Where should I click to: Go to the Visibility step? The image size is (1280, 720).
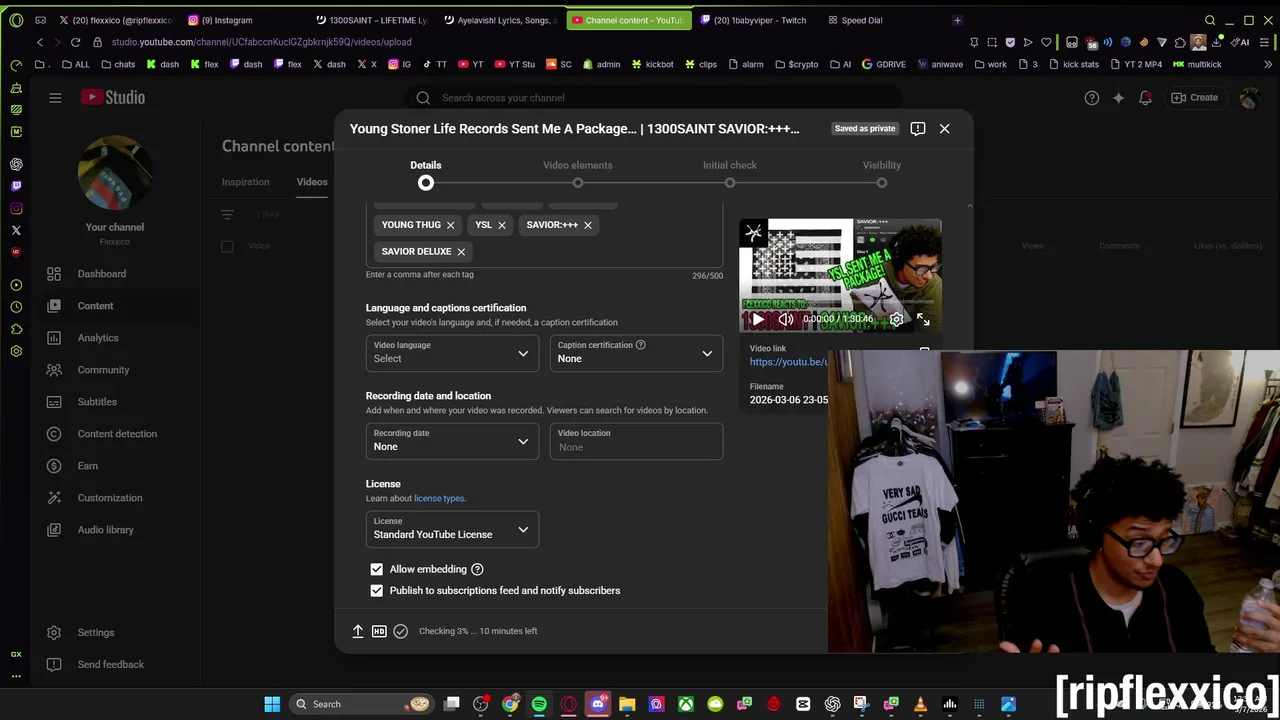(x=882, y=175)
